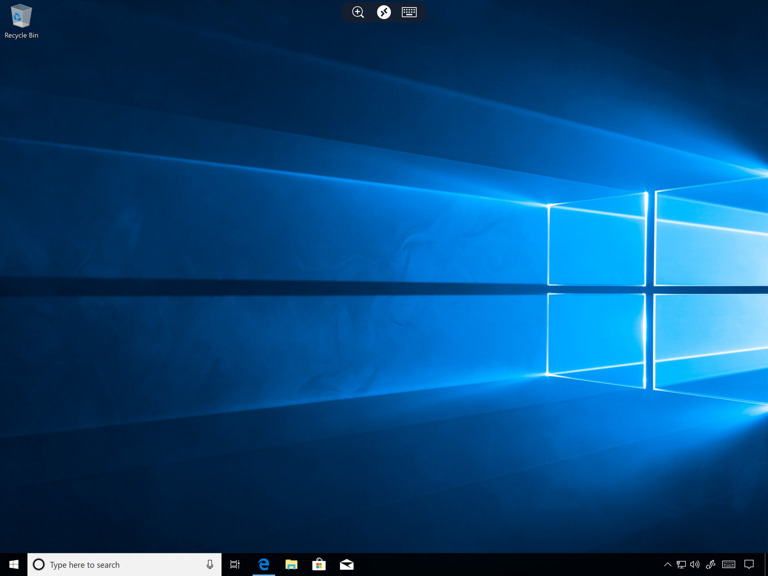Launch Microsoft Edge from the taskbar

263,564
